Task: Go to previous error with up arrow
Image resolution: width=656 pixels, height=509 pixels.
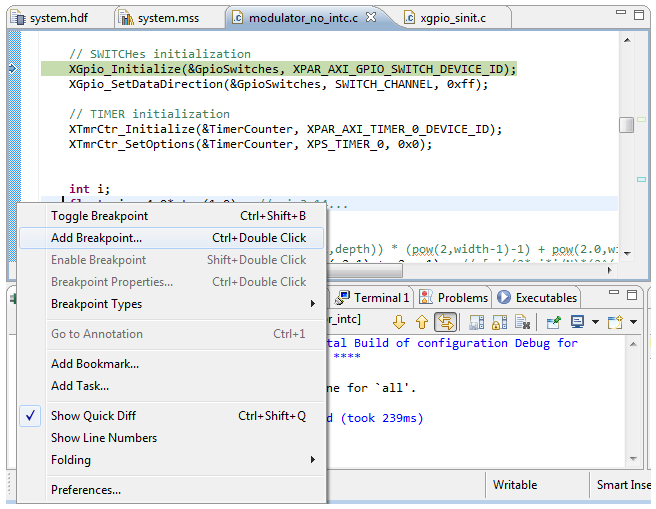Action: point(422,322)
